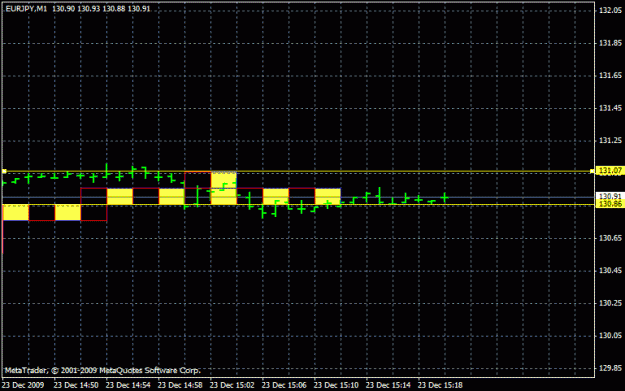Select the 132.05 price scale value
Image resolution: width=625 pixels, height=391 pixels.
pos(610,10)
